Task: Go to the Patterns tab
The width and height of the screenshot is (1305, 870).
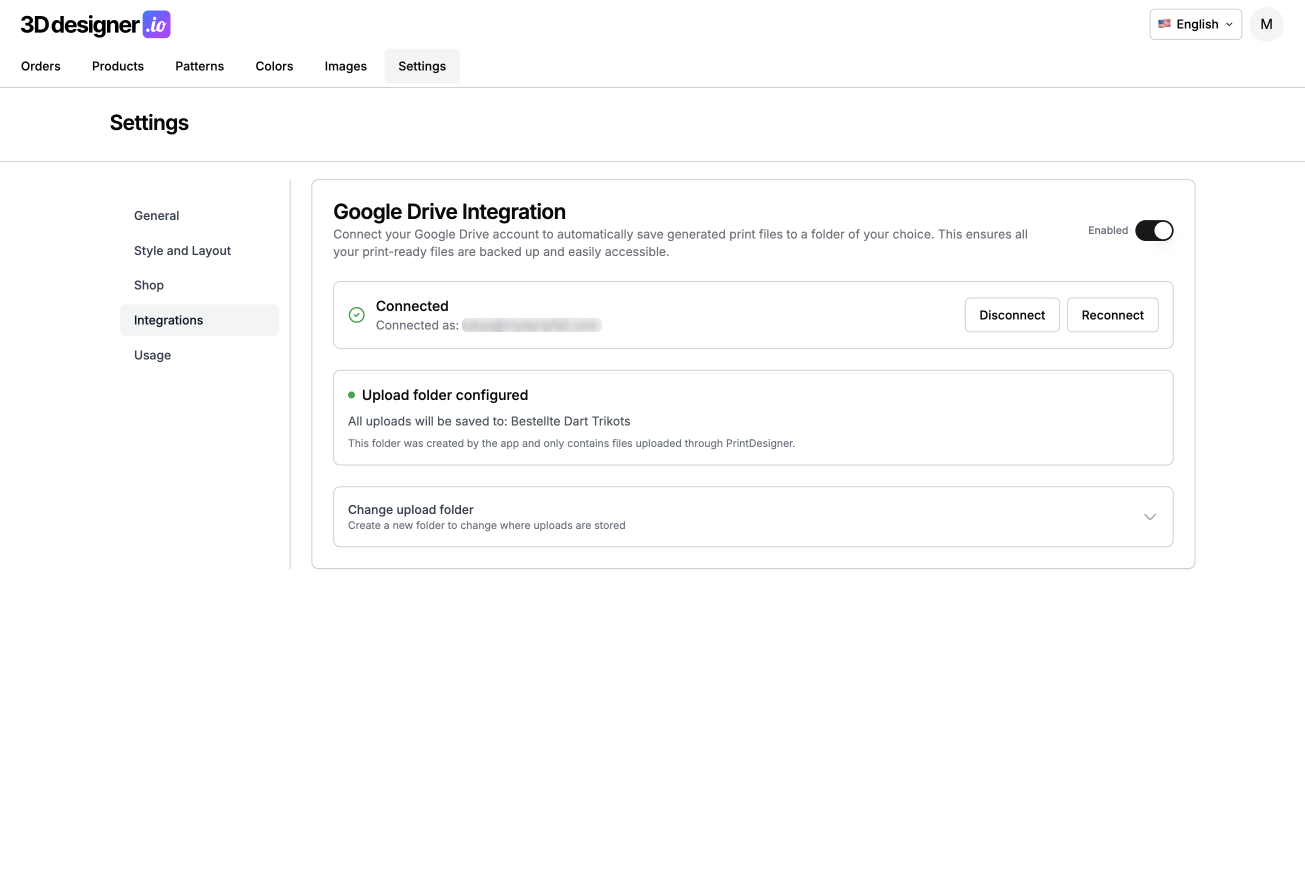Action: pyautogui.click(x=200, y=66)
